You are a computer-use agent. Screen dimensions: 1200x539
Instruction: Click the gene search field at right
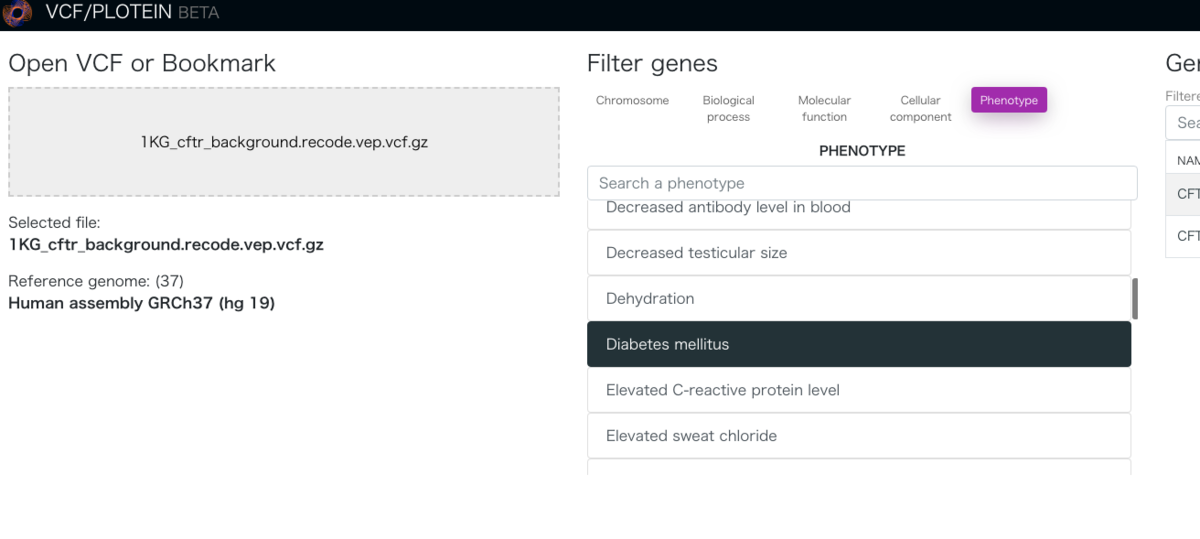(1183, 123)
